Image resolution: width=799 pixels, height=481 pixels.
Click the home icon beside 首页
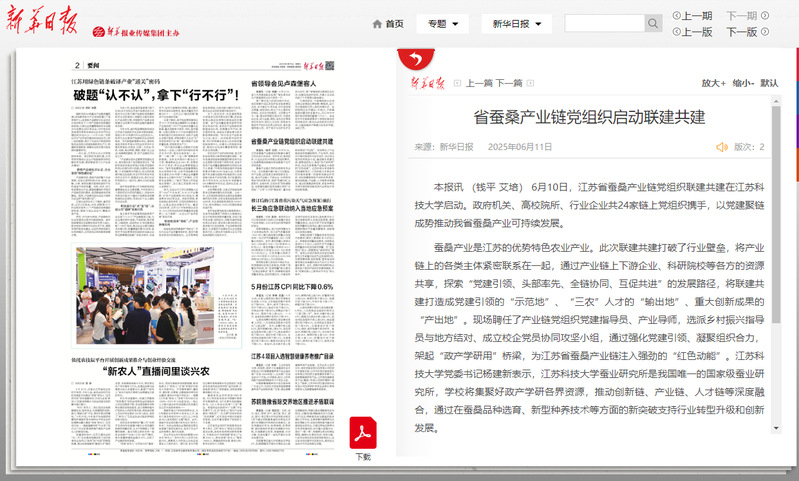point(377,24)
